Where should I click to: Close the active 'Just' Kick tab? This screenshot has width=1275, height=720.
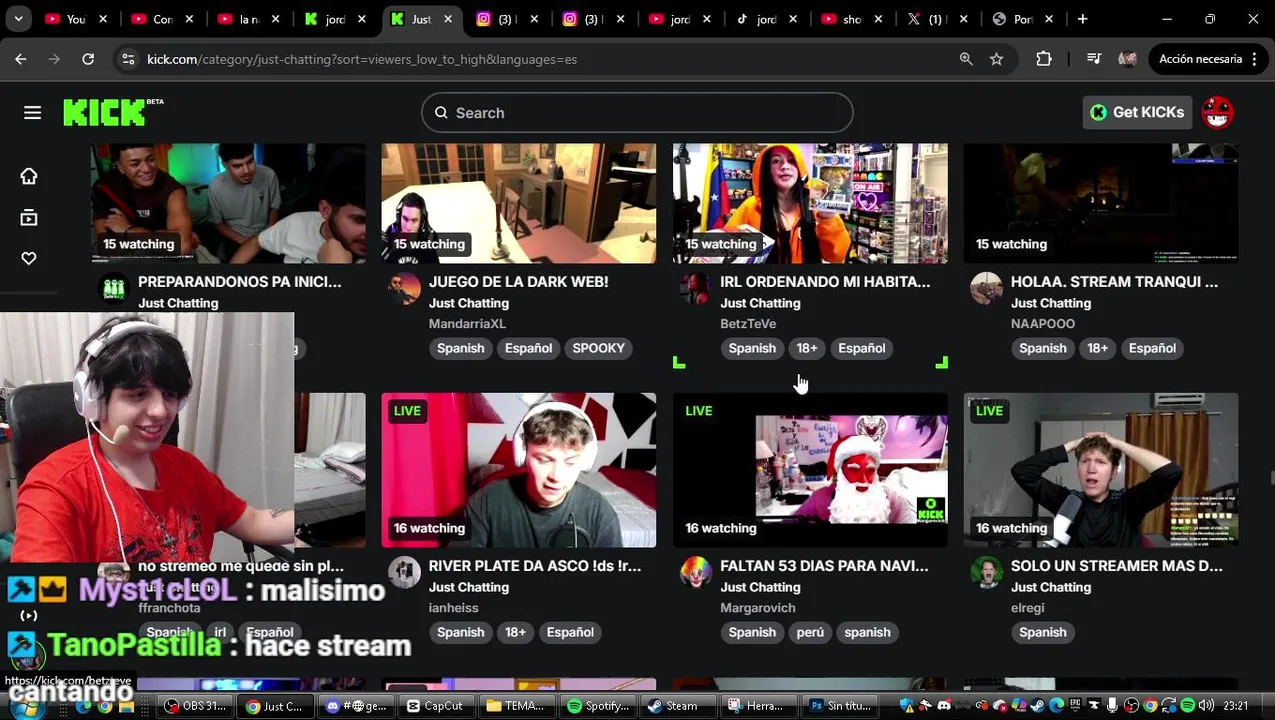449,19
